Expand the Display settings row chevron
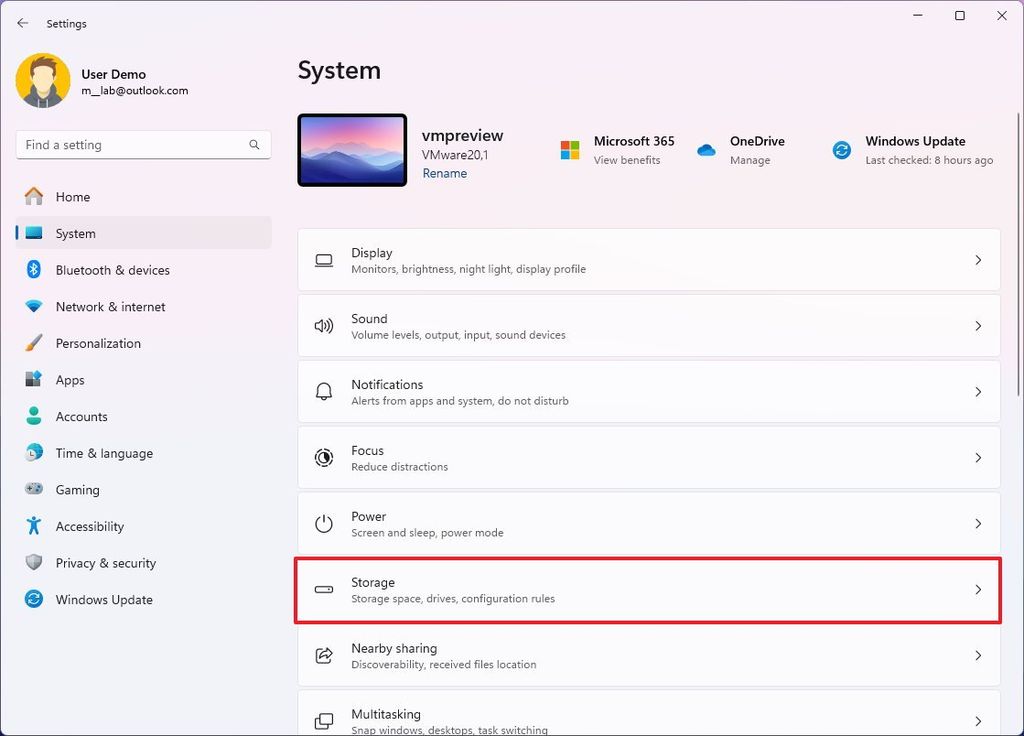 click(x=978, y=260)
